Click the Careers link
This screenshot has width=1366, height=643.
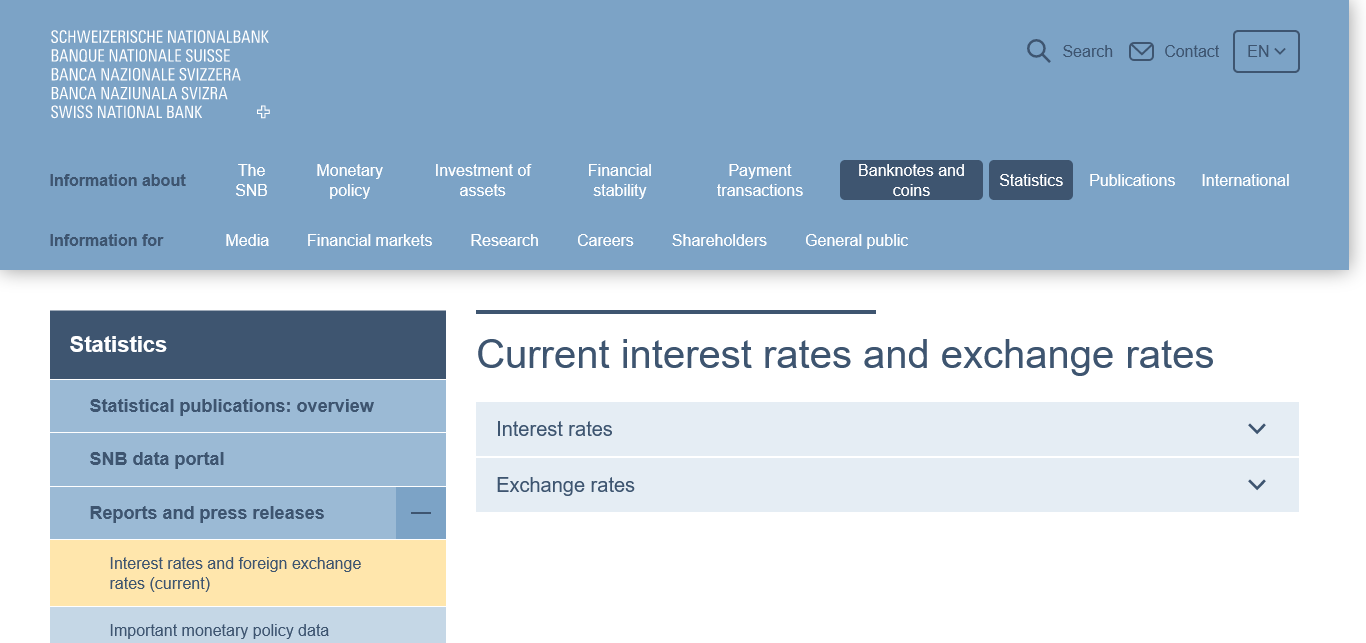[605, 240]
